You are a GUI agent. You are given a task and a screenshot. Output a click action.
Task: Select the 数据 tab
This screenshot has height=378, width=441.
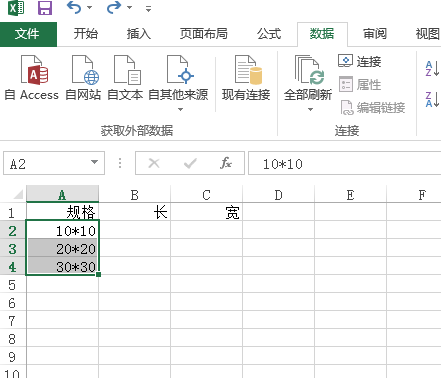322,34
